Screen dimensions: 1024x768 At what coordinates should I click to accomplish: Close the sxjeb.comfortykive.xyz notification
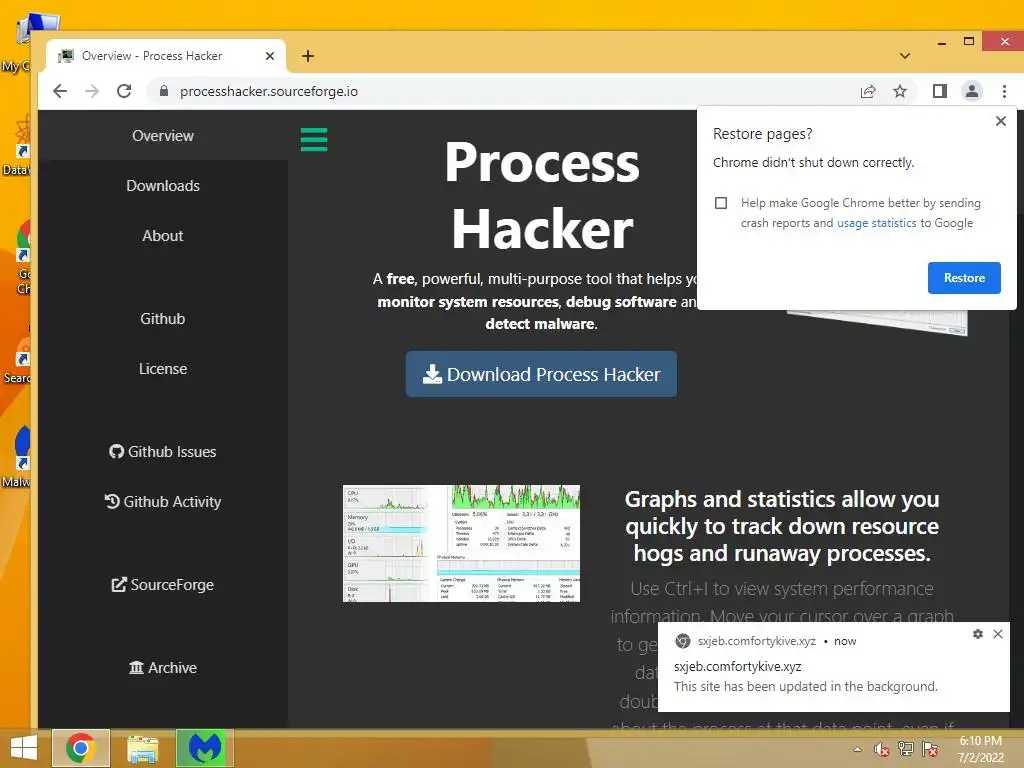(x=998, y=634)
